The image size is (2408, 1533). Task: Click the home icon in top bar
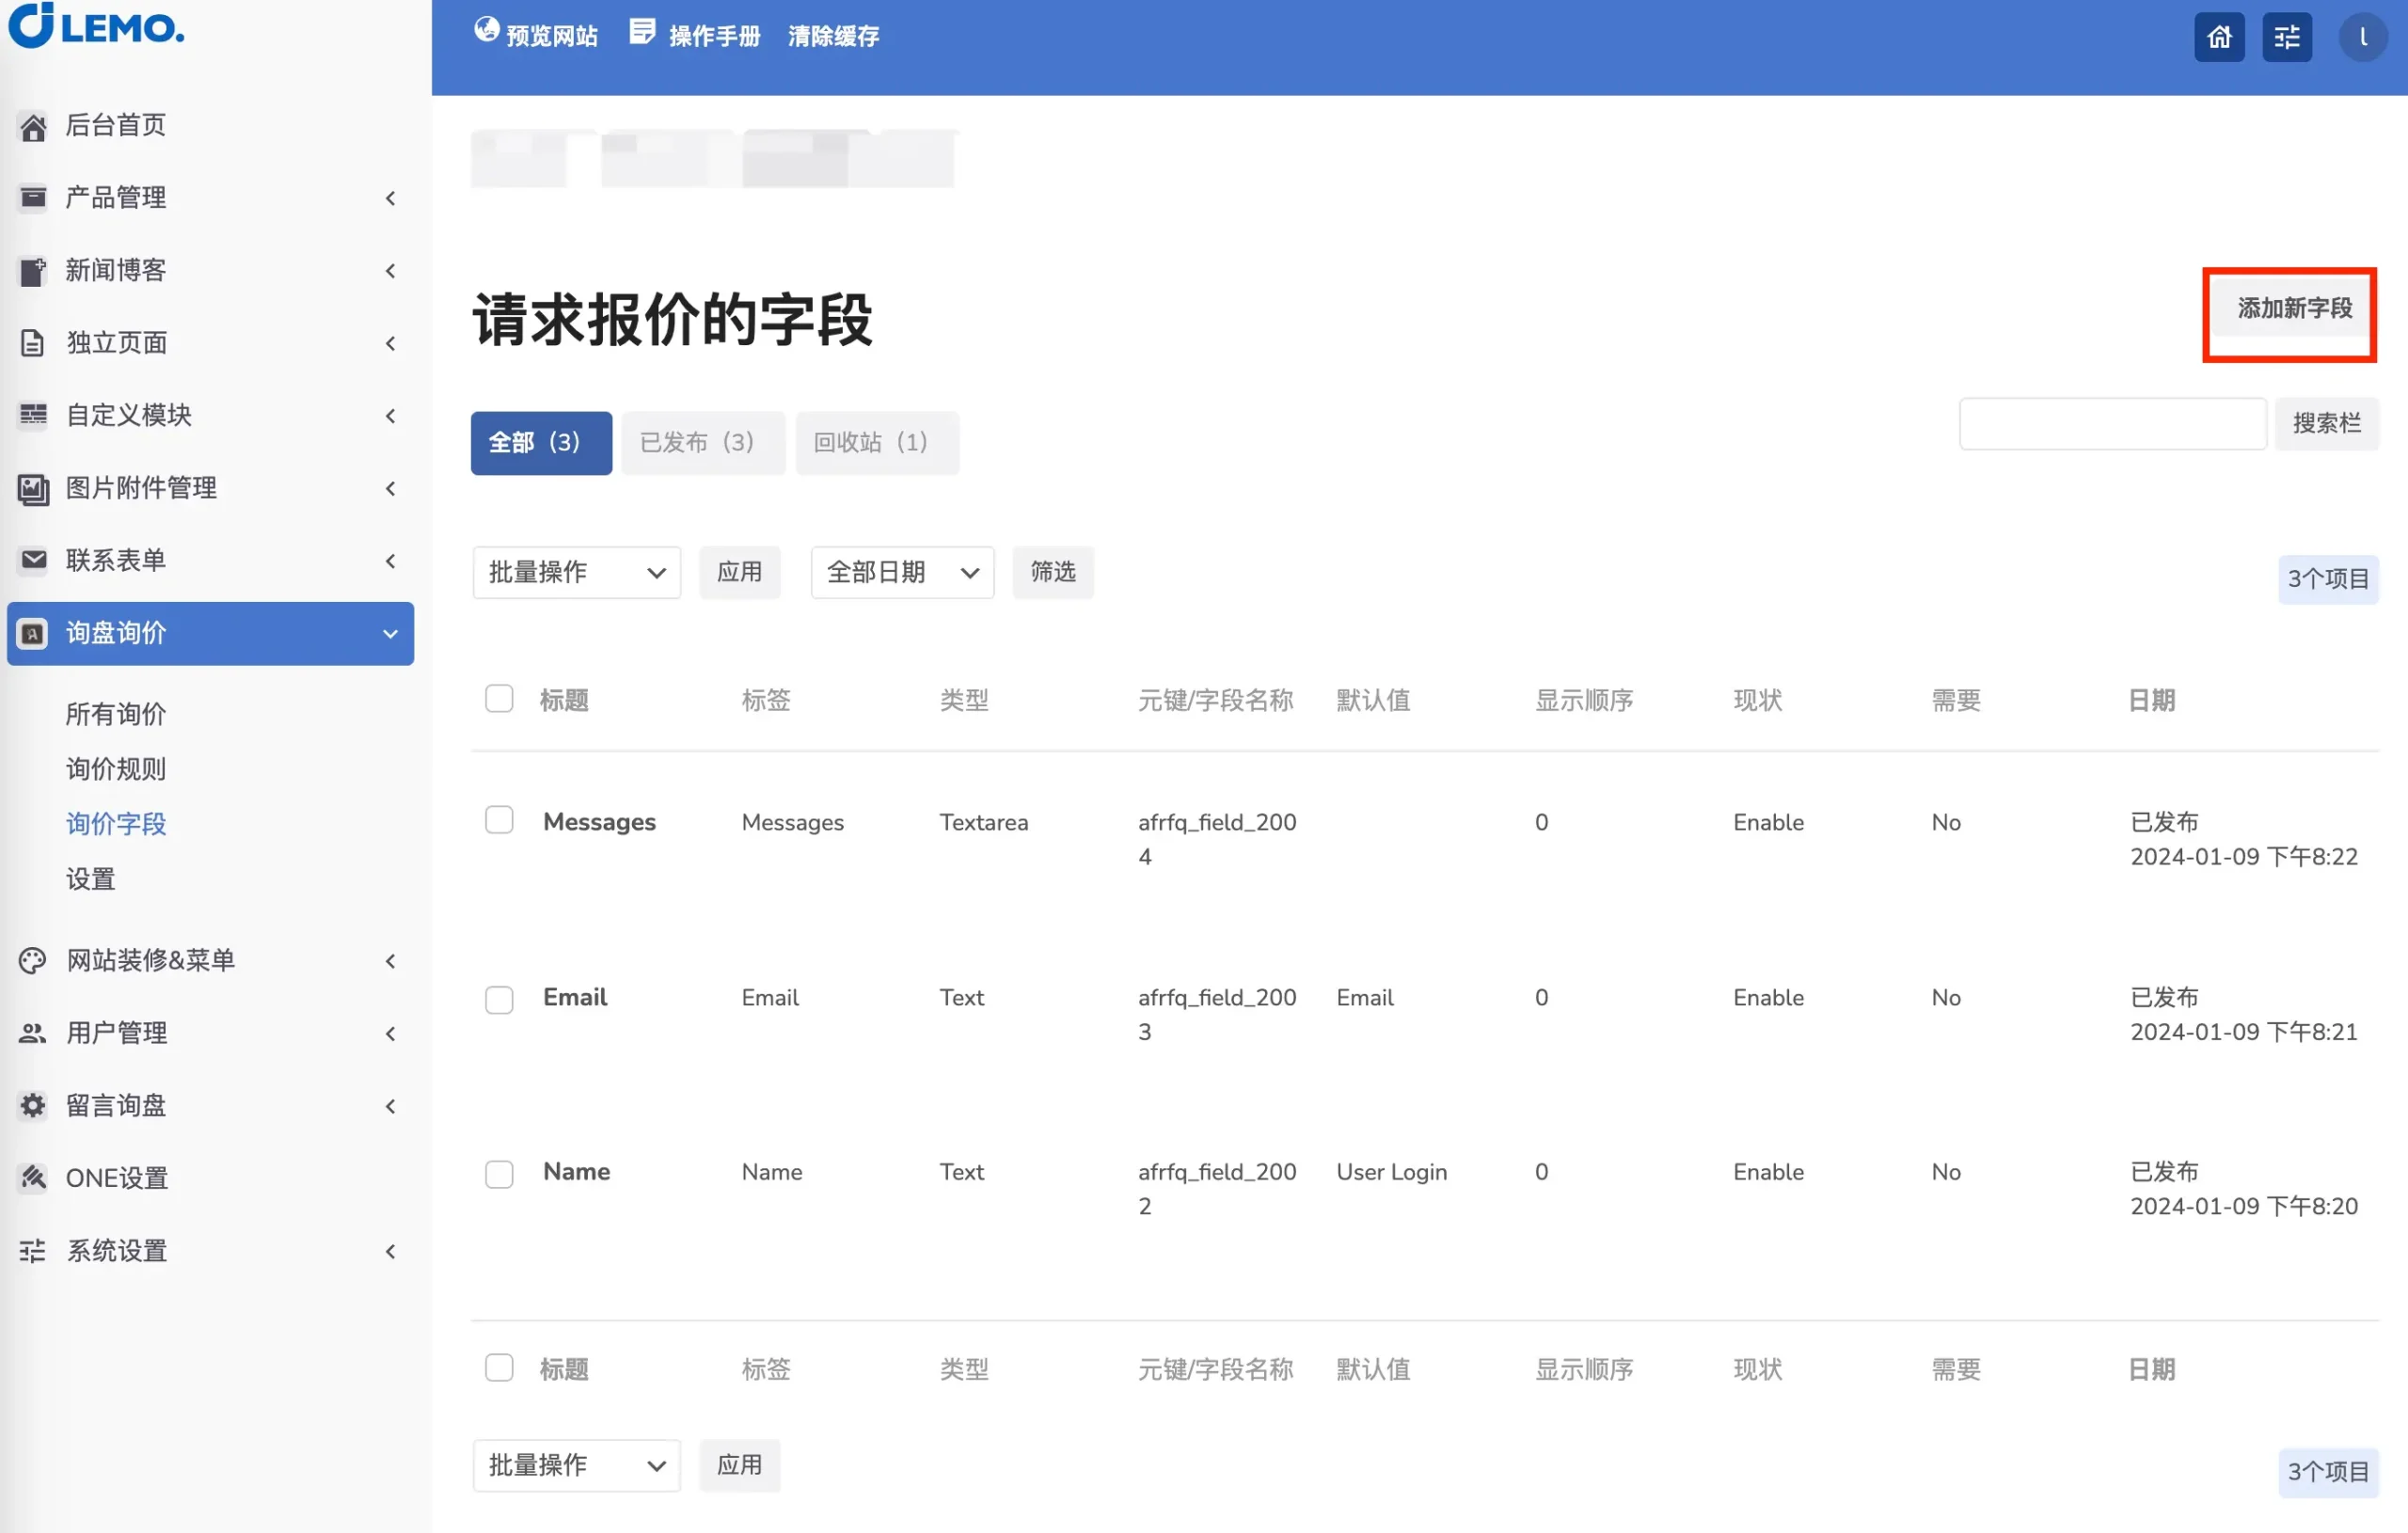(2218, 37)
